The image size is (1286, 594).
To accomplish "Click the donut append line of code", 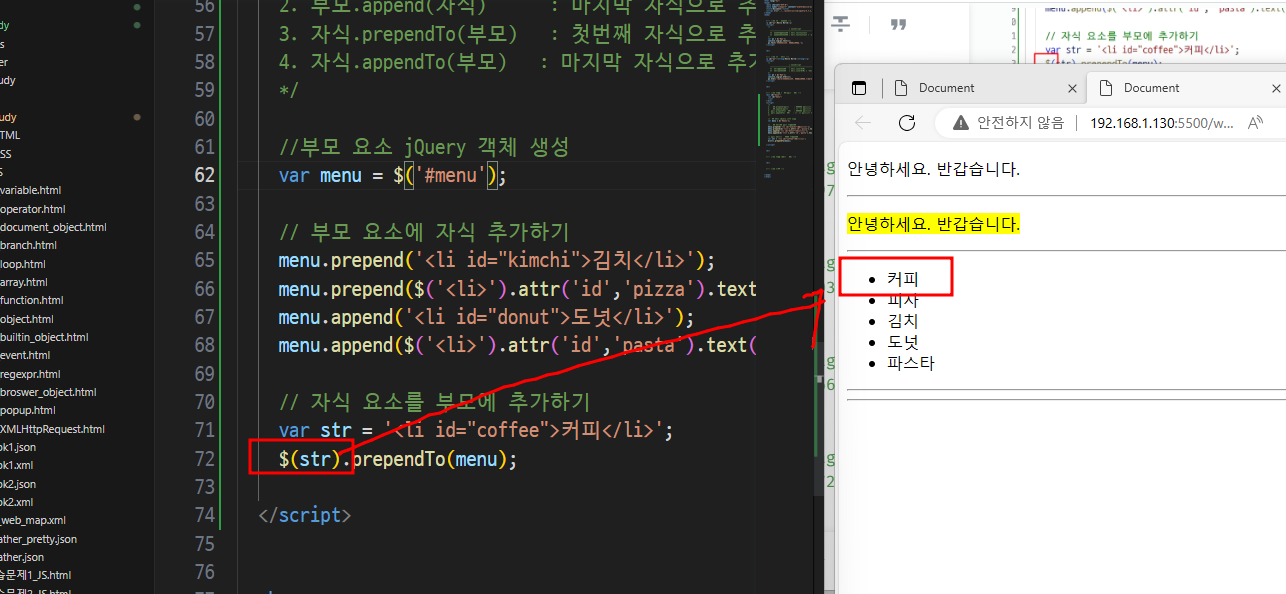I will pos(486,318).
